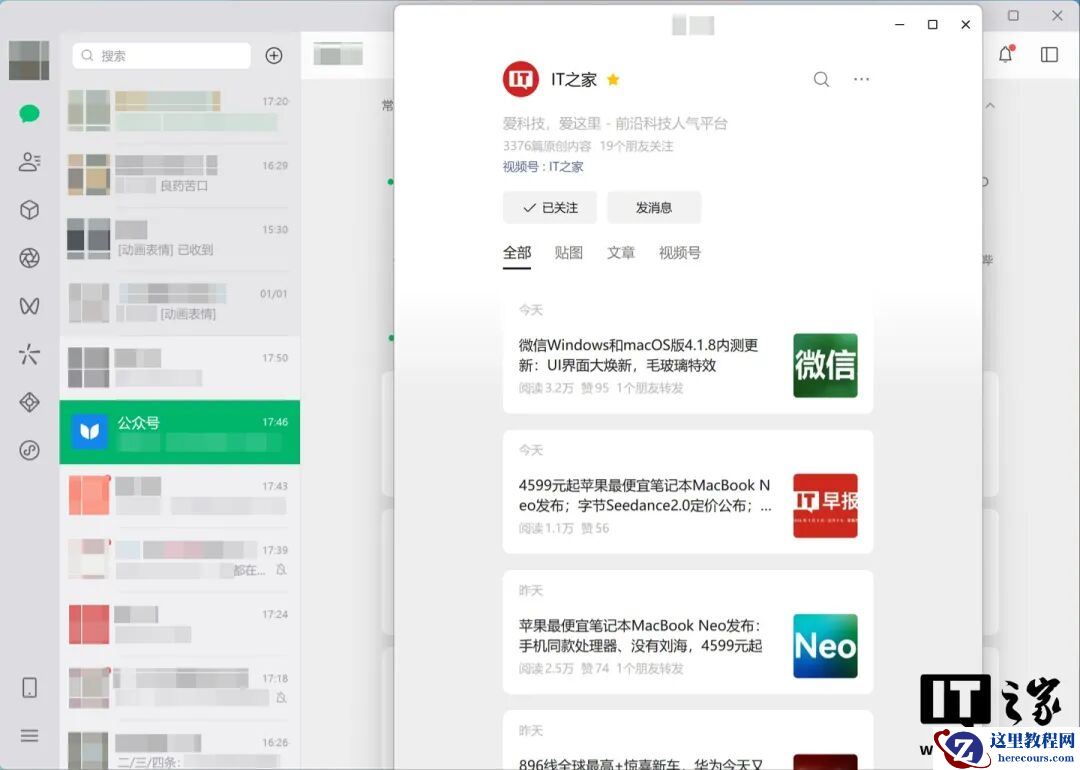Image resolution: width=1080 pixels, height=770 pixels.
Task: Close the main WeChat window behind
Action: point(1057,15)
